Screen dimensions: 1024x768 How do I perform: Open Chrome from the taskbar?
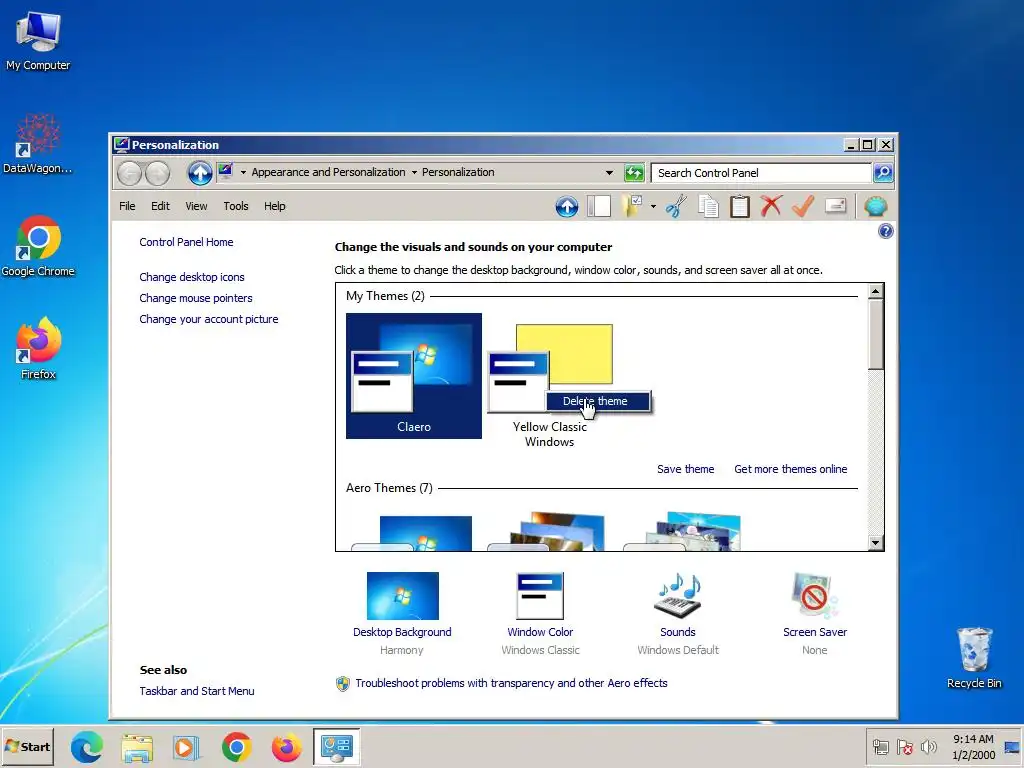point(236,747)
